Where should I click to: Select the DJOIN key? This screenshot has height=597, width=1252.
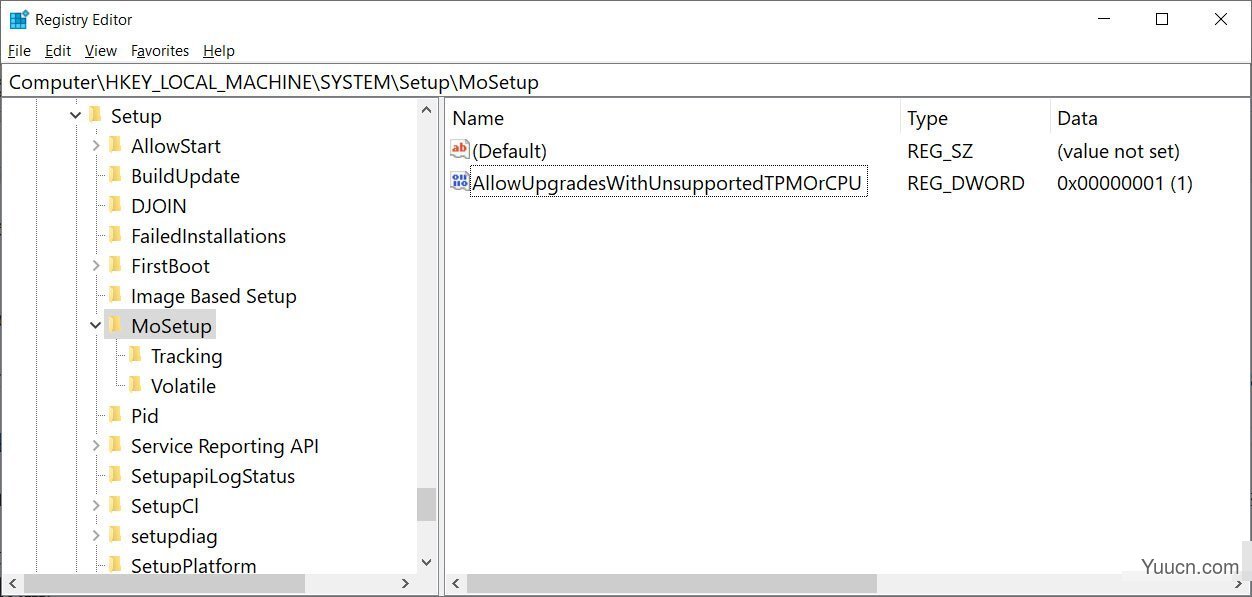[x=158, y=206]
